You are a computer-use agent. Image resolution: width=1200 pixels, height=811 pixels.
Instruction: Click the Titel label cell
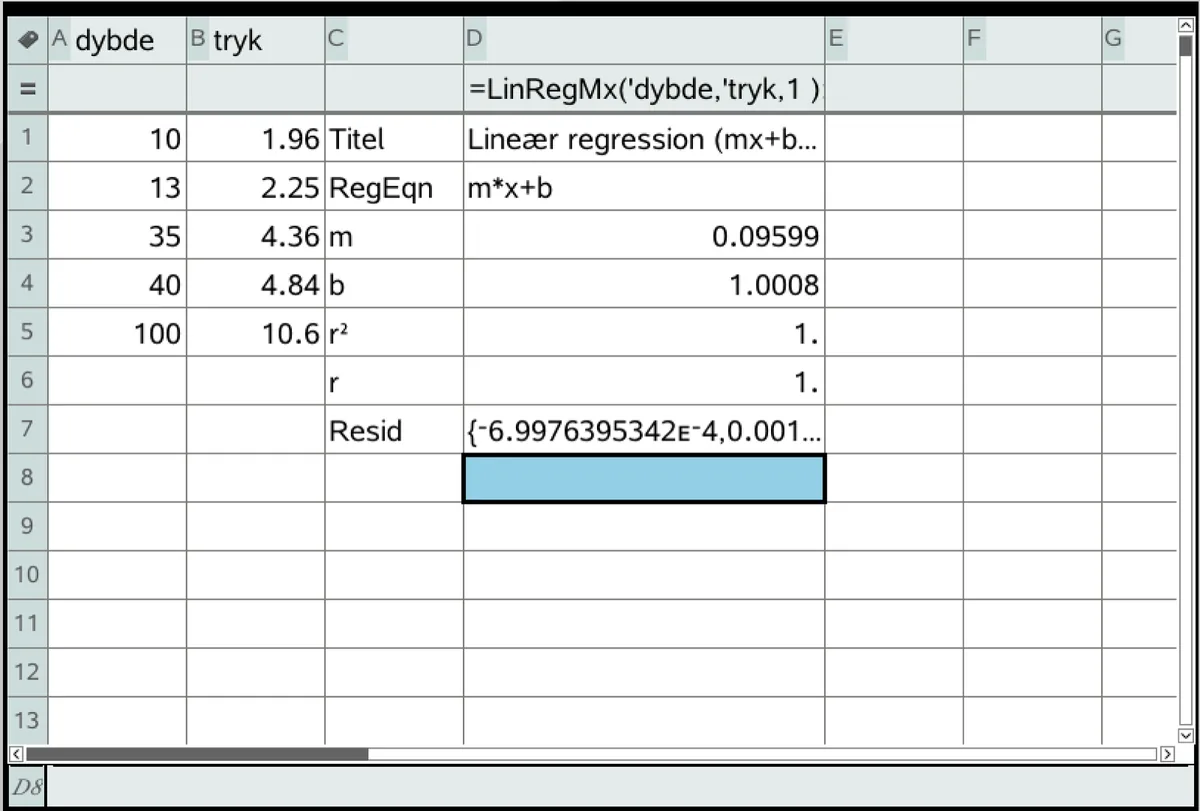pos(393,138)
